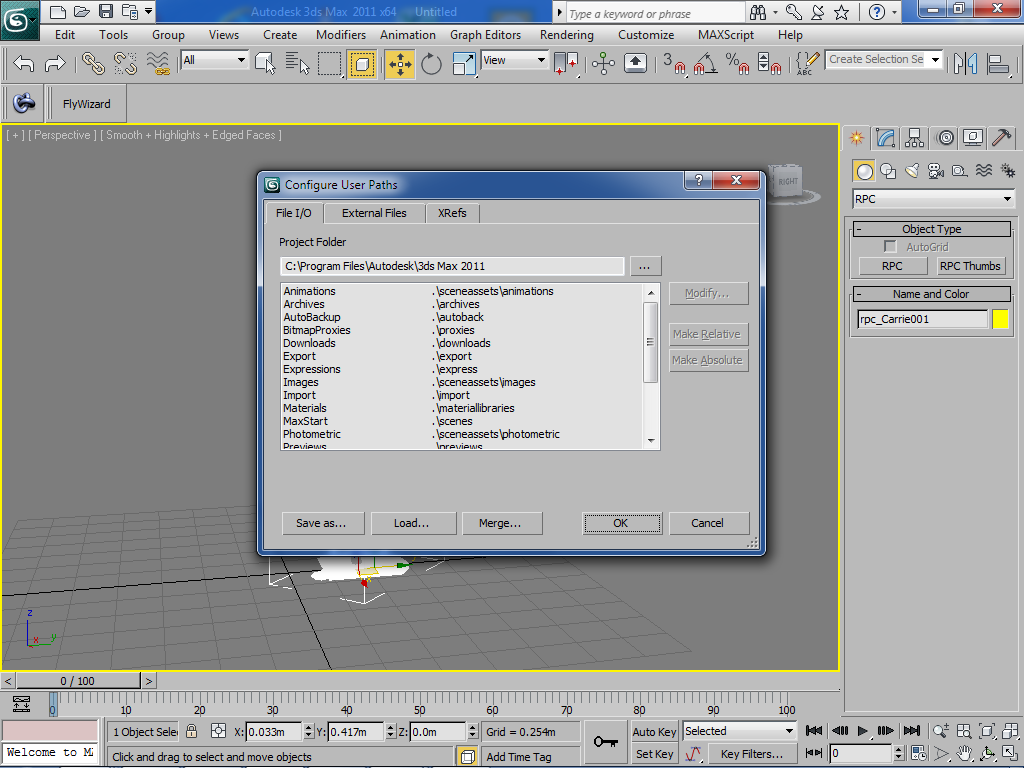Image resolution: width=1024 pixels, height=768 pixels.
Task: Click the yellow object color swatch
Action: coord(1000,319)
